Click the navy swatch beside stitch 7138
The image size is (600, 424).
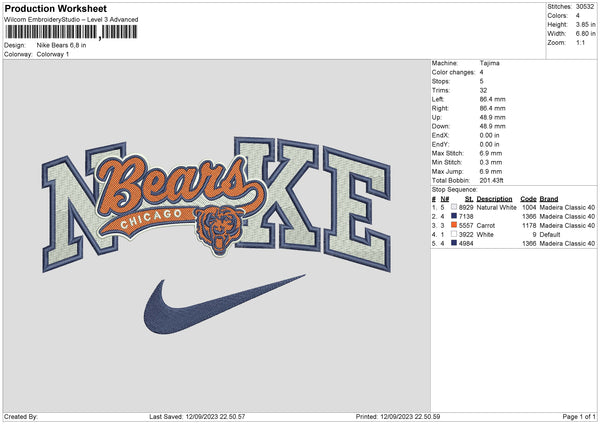point(454,216)
